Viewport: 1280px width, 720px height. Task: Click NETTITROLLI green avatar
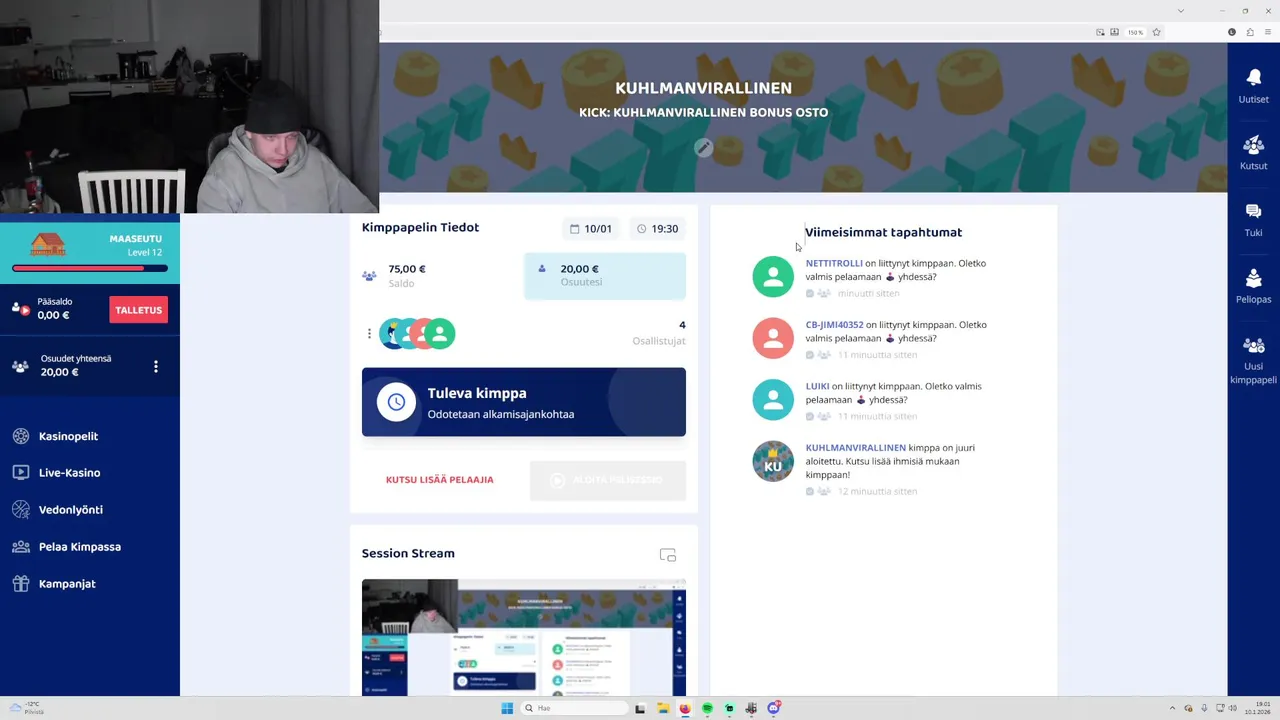773,277
